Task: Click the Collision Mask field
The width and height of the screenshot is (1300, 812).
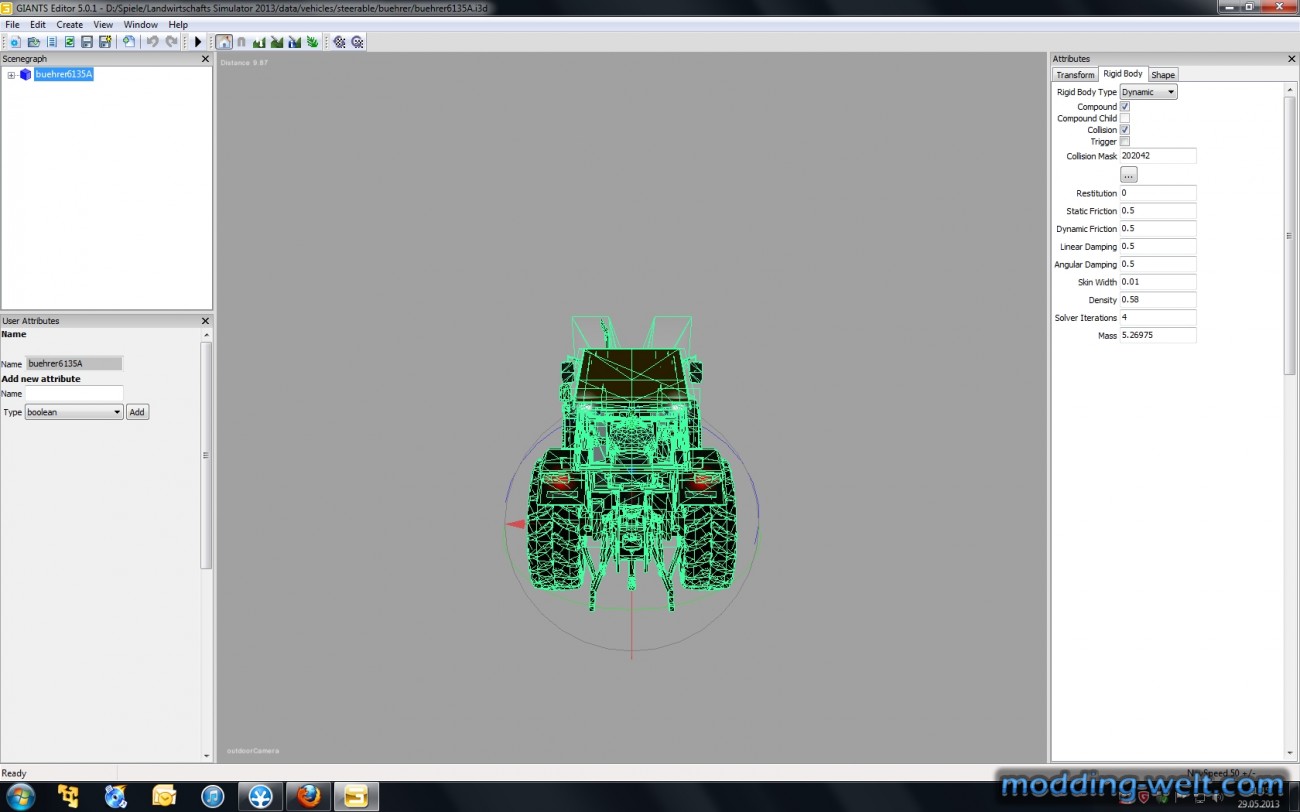Action: 1158,156
